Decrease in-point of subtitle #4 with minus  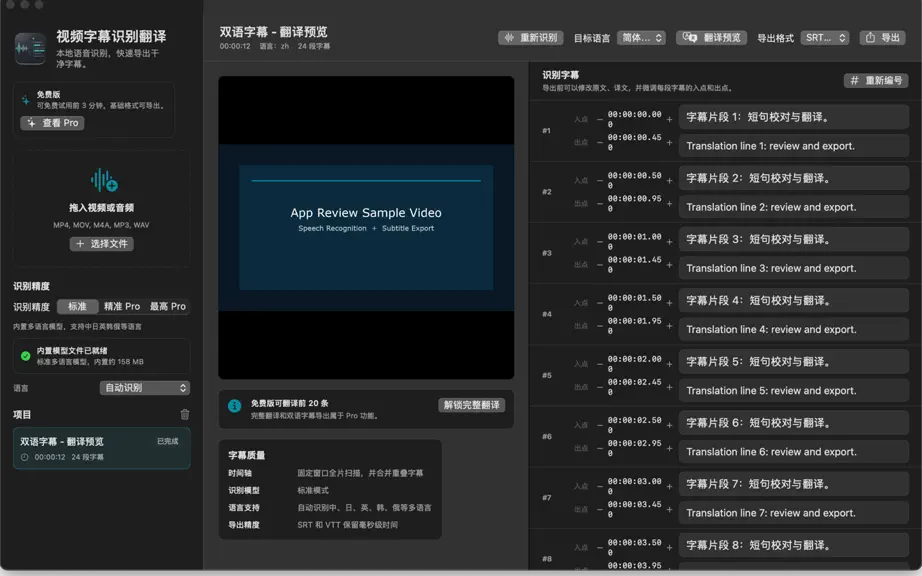pyautogui.click(x=600, y=303)
